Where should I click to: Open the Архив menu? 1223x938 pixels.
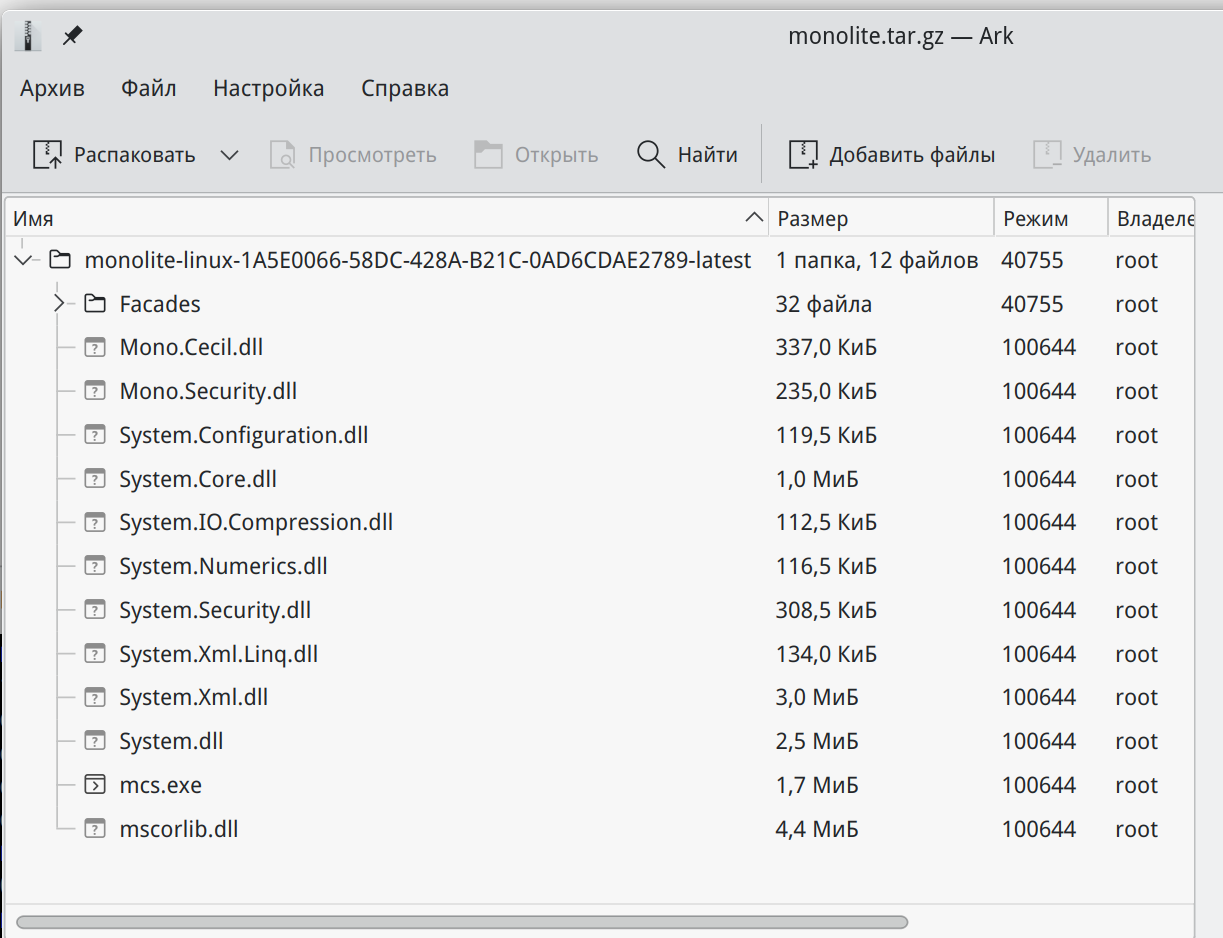[52, 88]
